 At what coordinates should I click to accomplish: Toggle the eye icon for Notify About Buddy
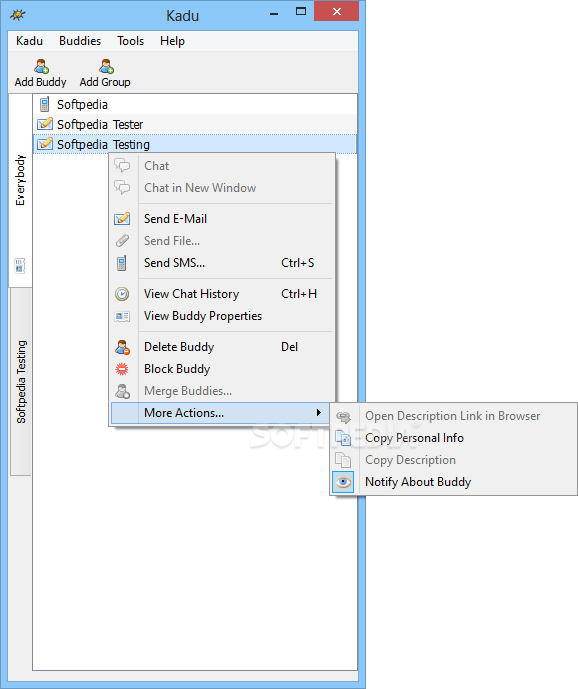[x=343, y=482]
